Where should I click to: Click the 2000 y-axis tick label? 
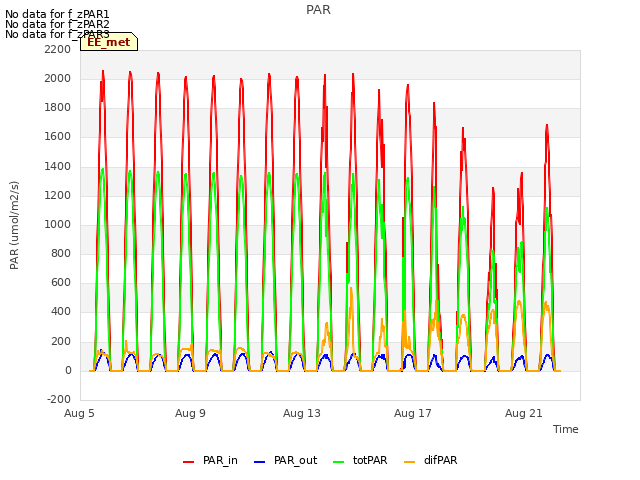58,78
